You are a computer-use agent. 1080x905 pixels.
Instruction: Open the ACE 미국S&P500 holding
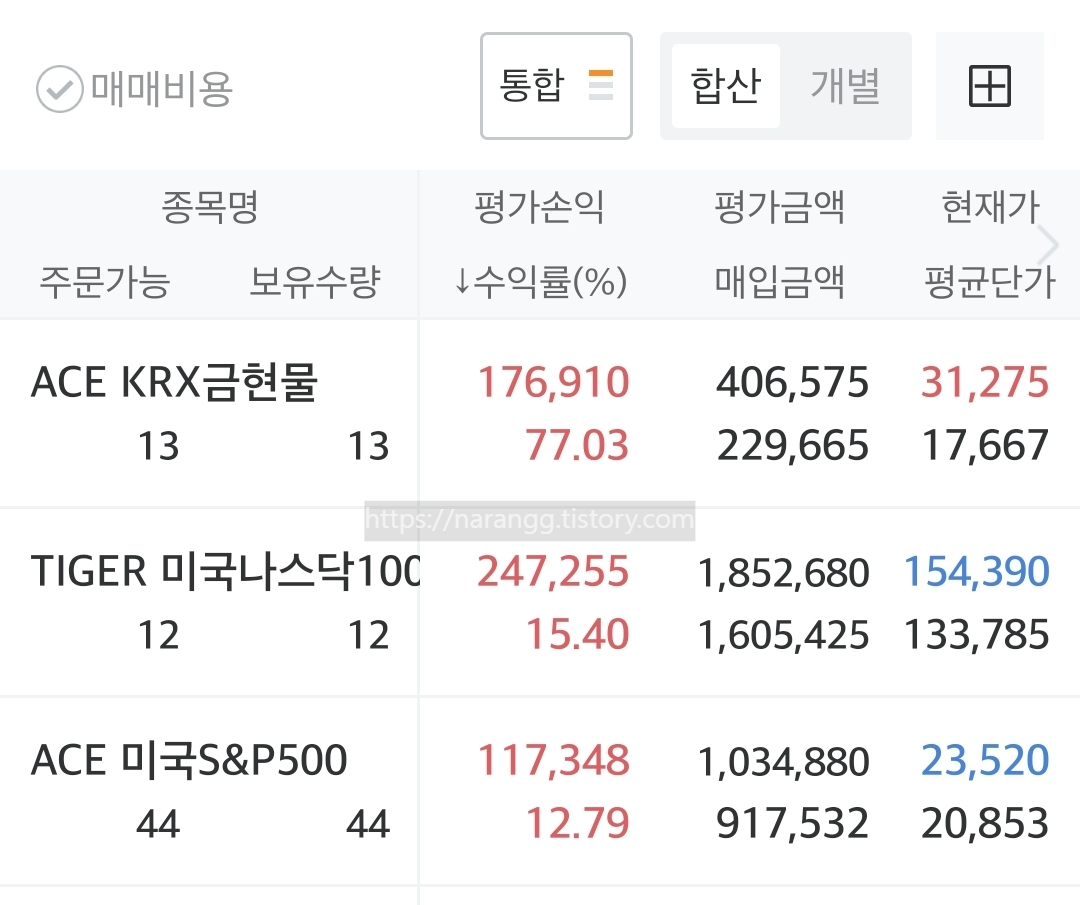point(189,760)
